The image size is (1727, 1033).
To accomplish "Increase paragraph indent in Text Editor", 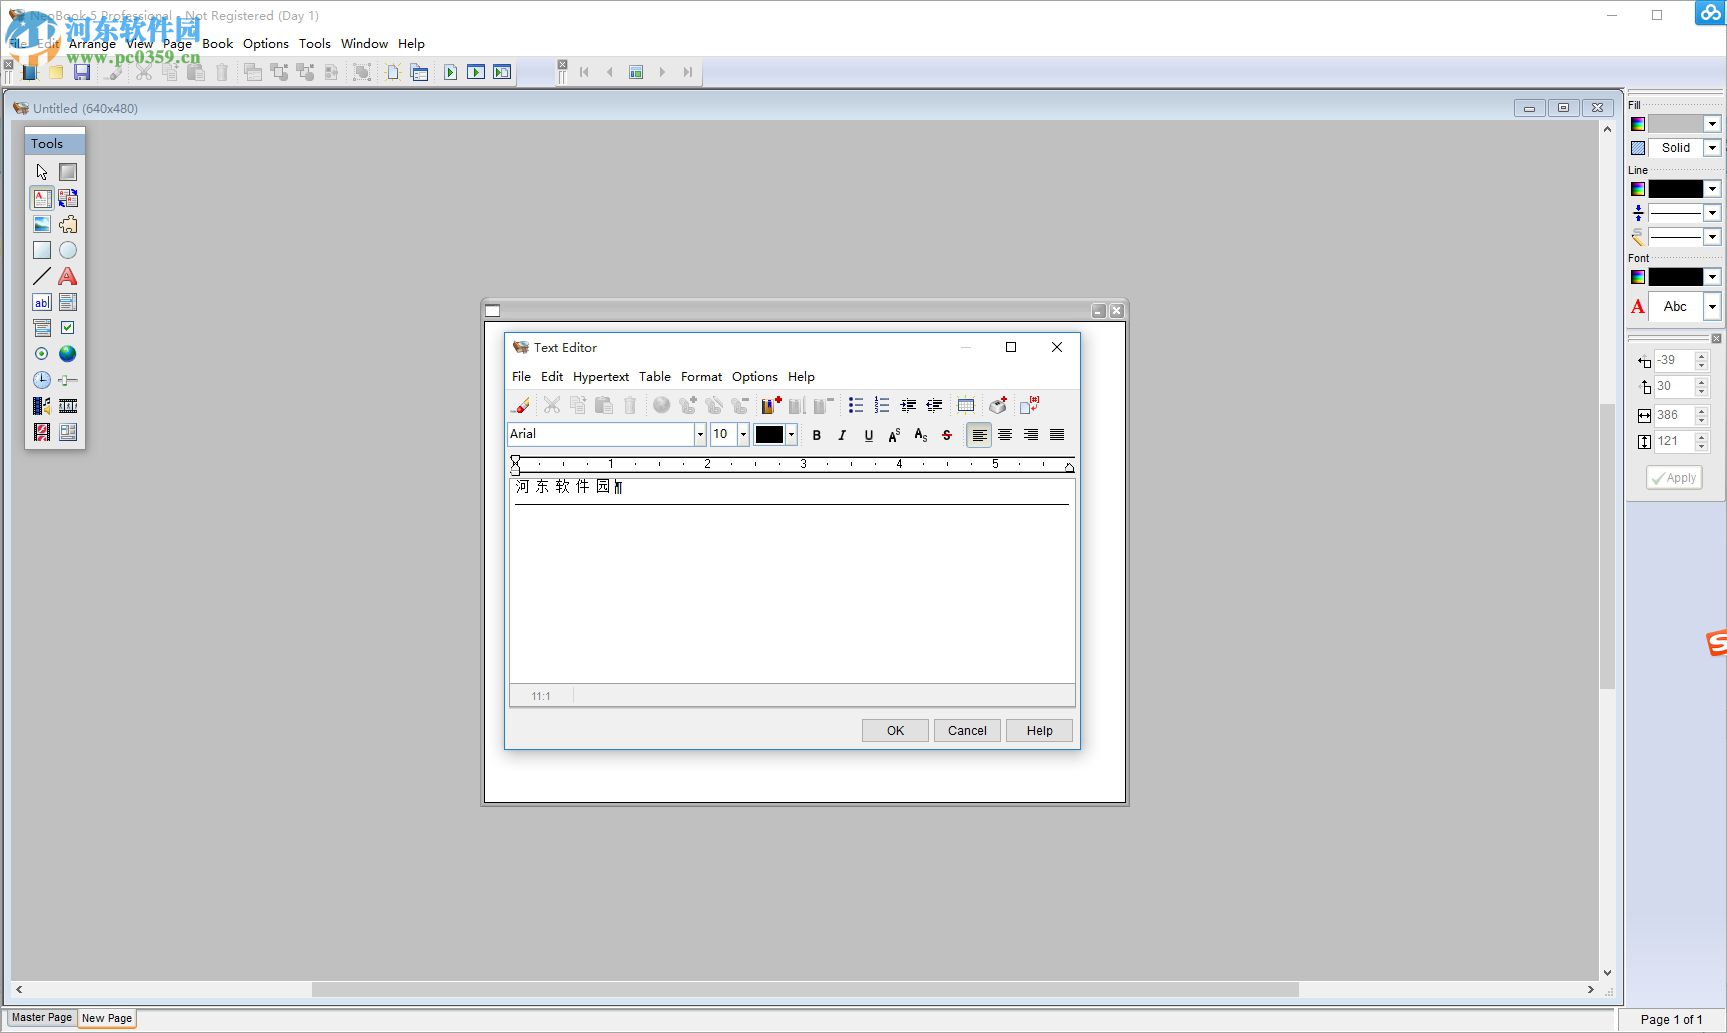I will pos(908,405).
